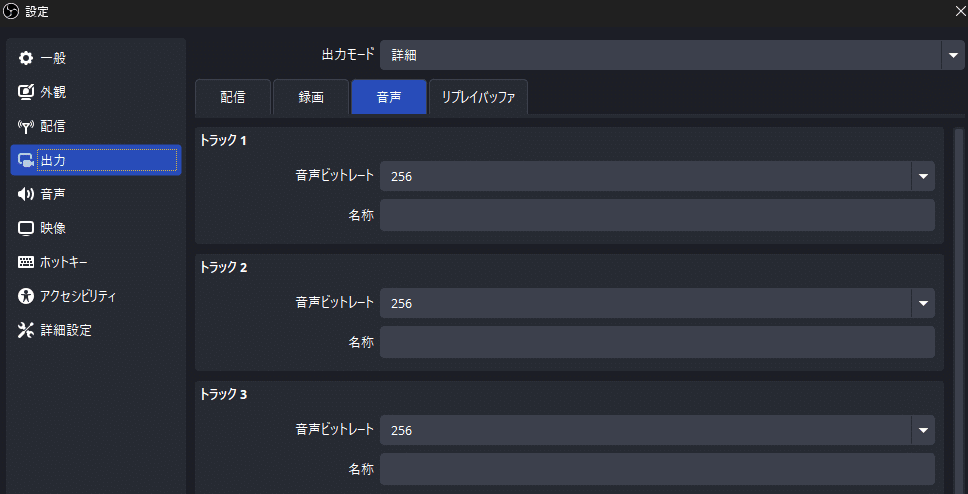Click the Track 2 name (名称) field
The width and height of the screenshot is (968, 494).
[x=656, y=342]
